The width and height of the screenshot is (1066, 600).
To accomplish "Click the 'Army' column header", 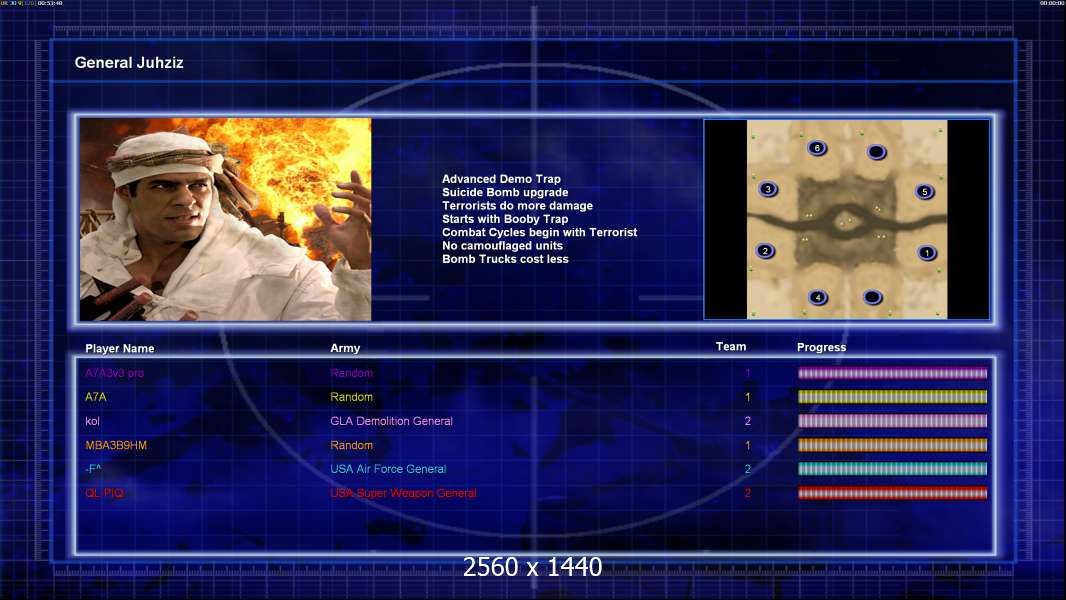I will click(x=345, y=348).
